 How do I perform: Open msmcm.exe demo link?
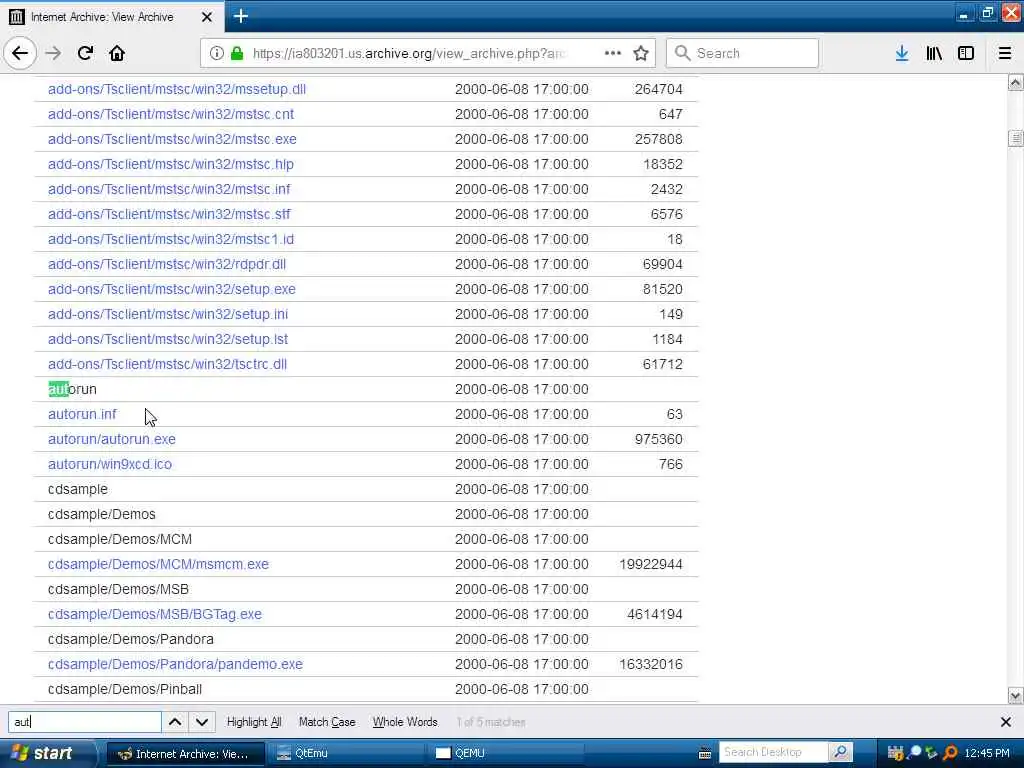click(x=158, y=564)
